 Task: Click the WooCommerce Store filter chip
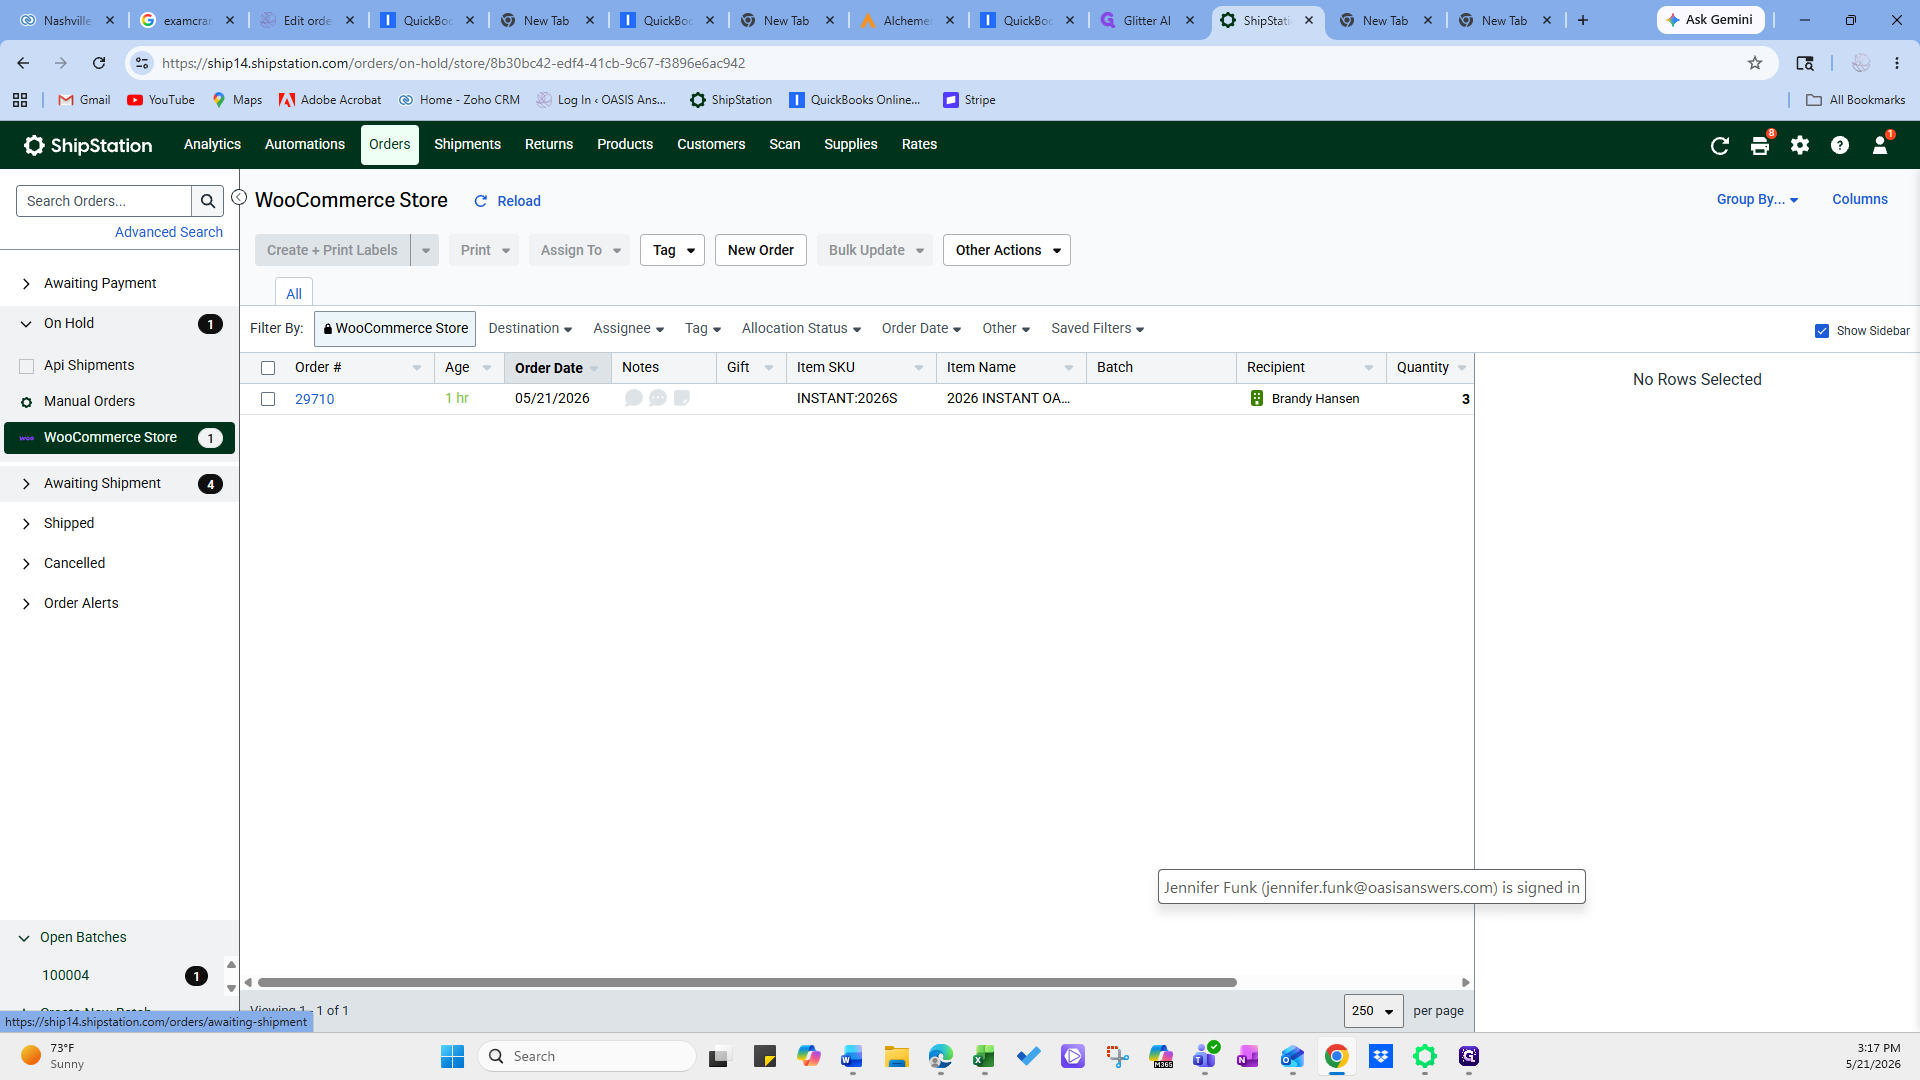pos(395,328)
